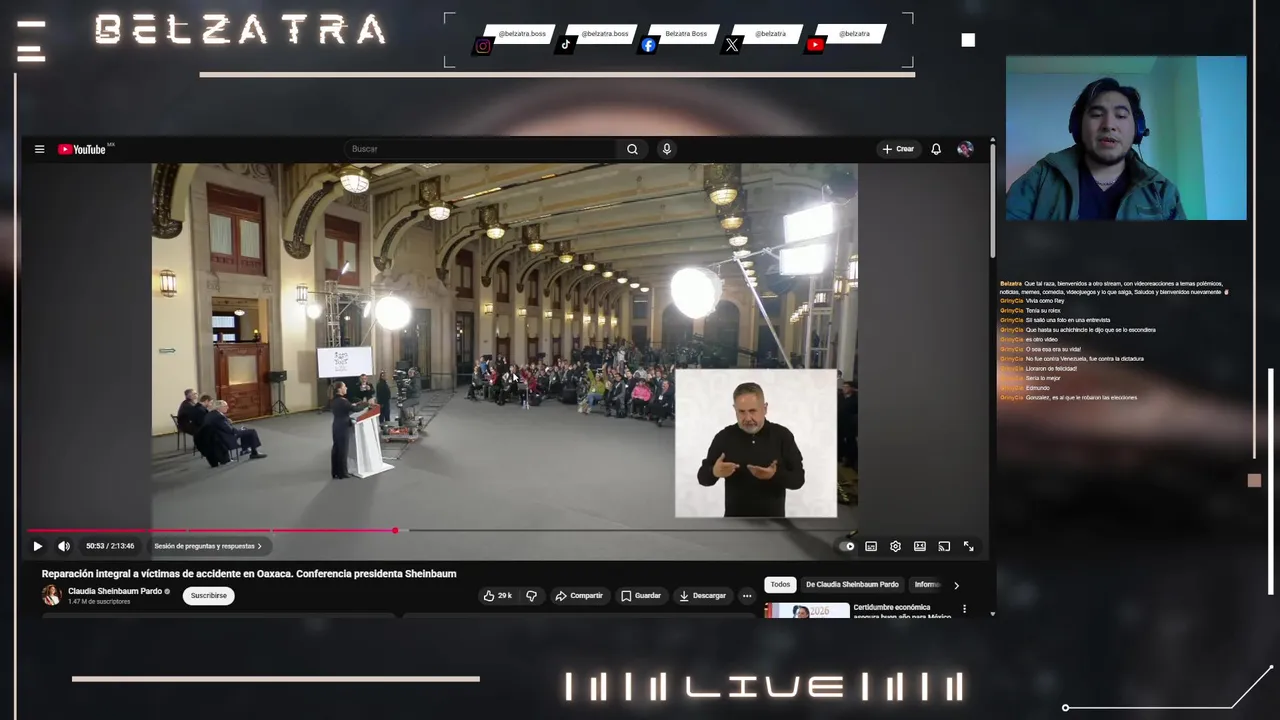This screenshot has height=720, width=1280.
Task: Select the Todos chip
Action: 780,585
